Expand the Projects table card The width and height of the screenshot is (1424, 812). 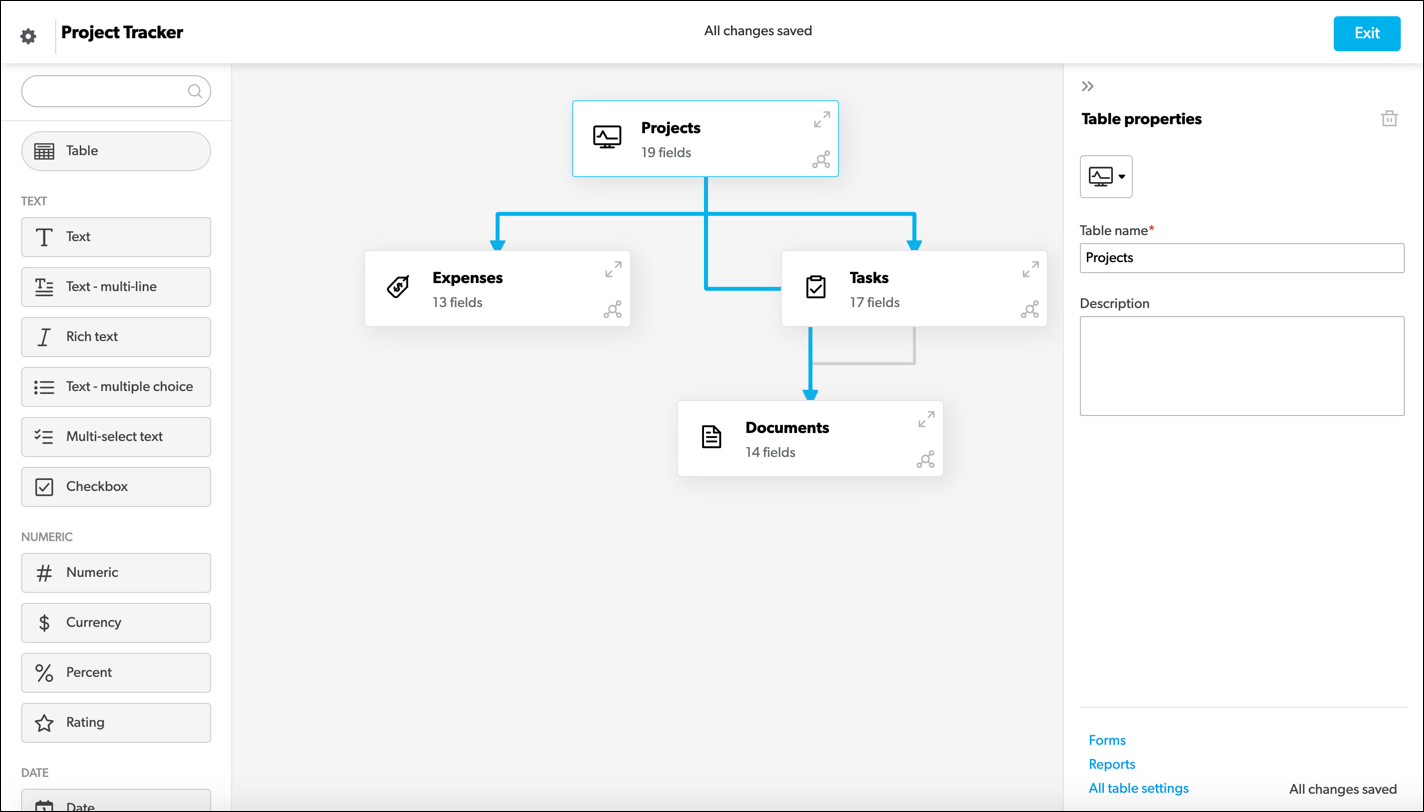point(822,120)
